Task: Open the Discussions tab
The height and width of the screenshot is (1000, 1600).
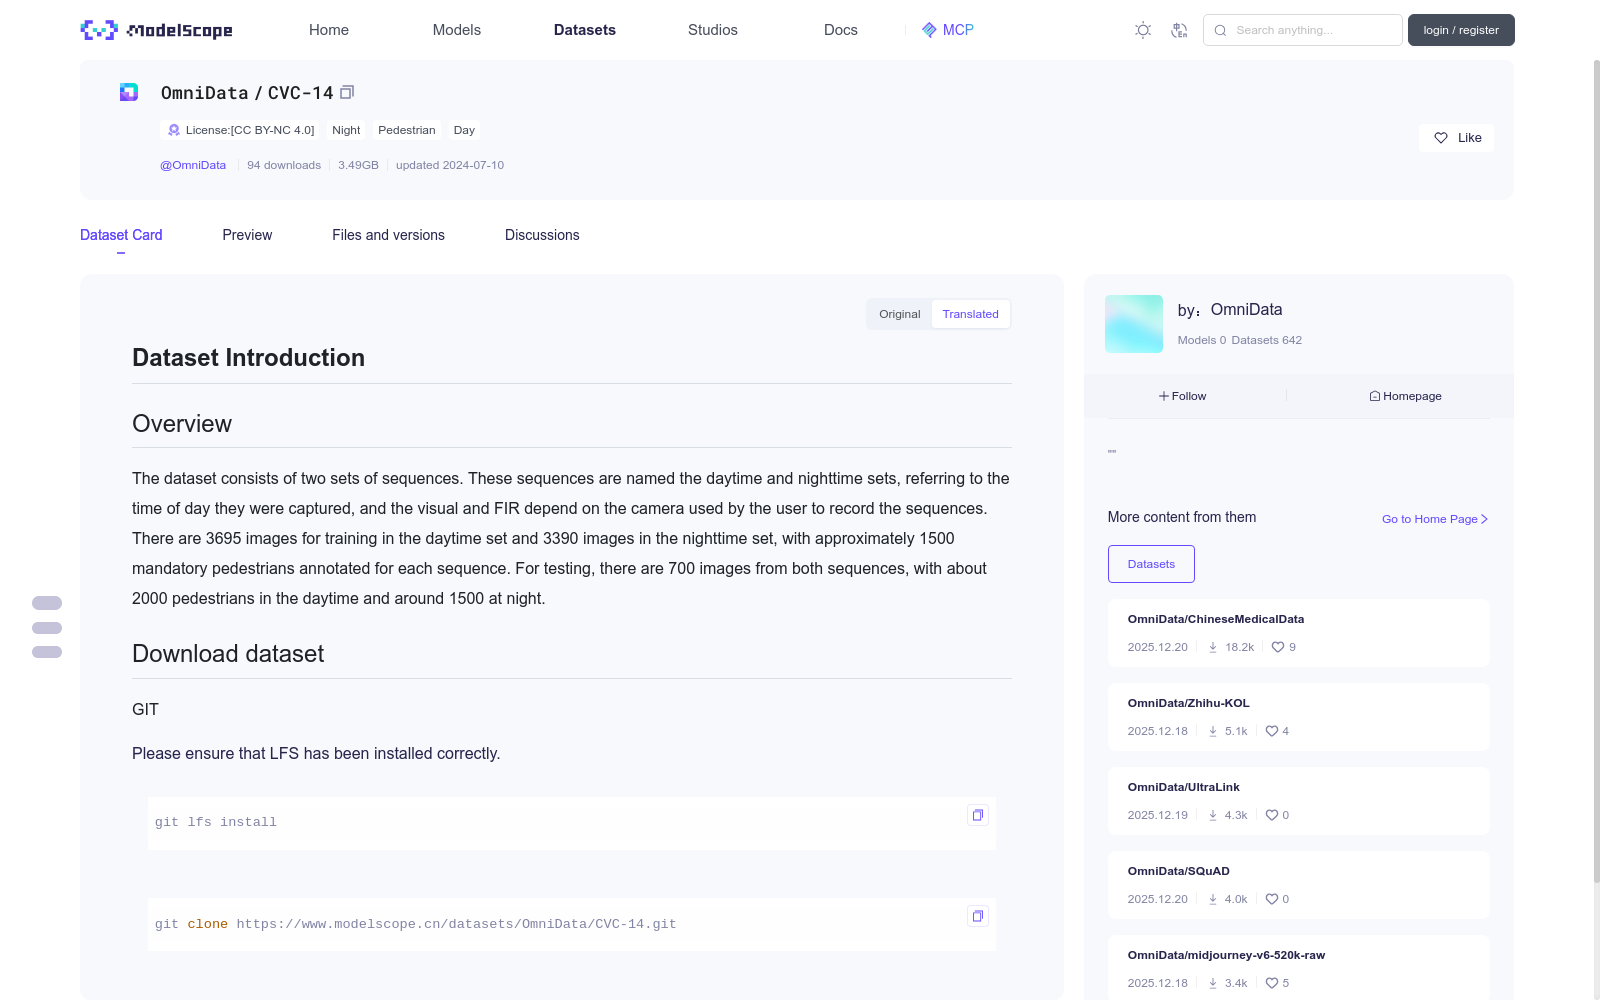Action: click(x=542, y=235)
